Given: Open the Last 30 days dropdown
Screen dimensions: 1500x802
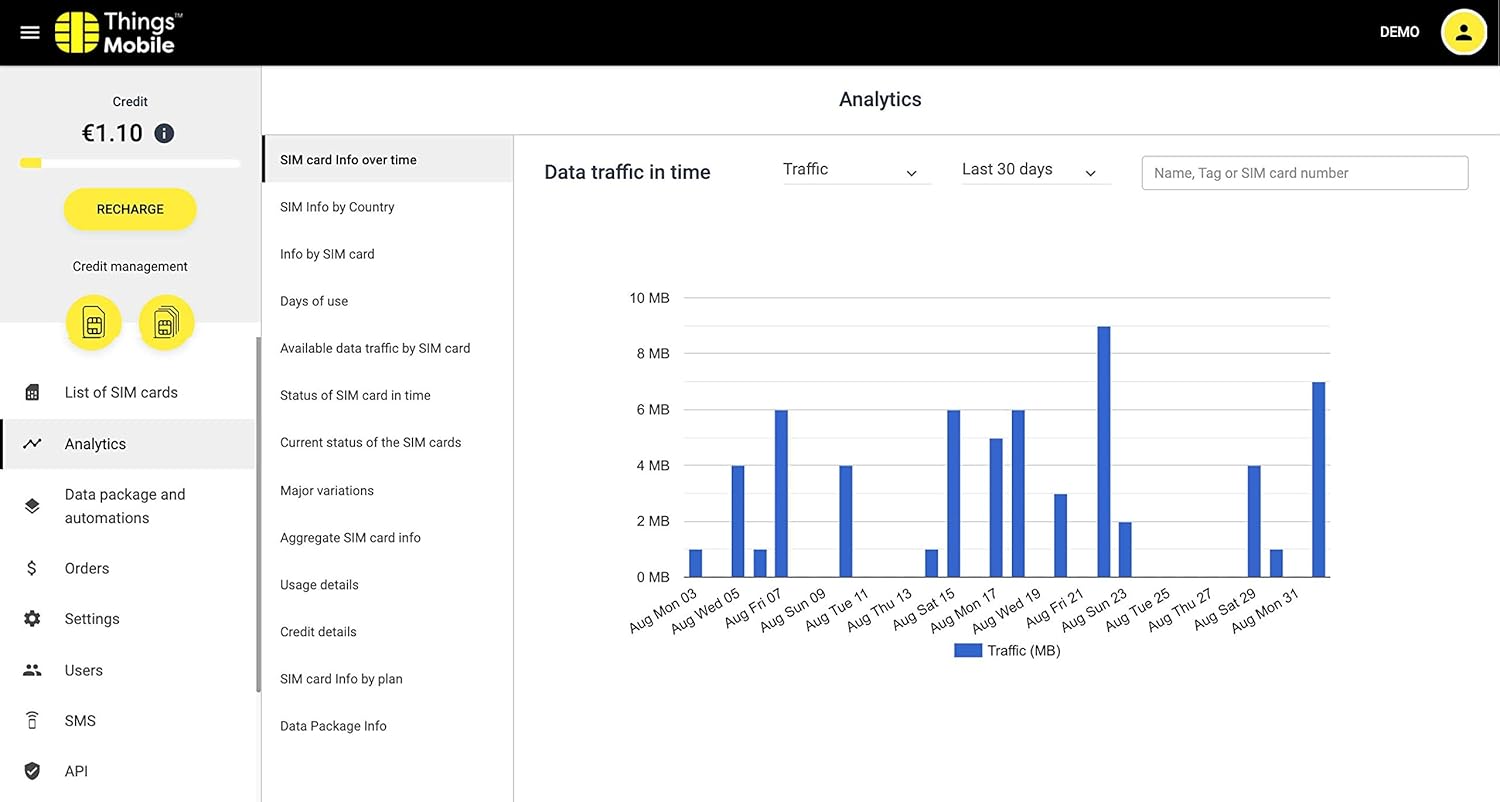Looking at the screenshot, I should (x=1035, y=171).
